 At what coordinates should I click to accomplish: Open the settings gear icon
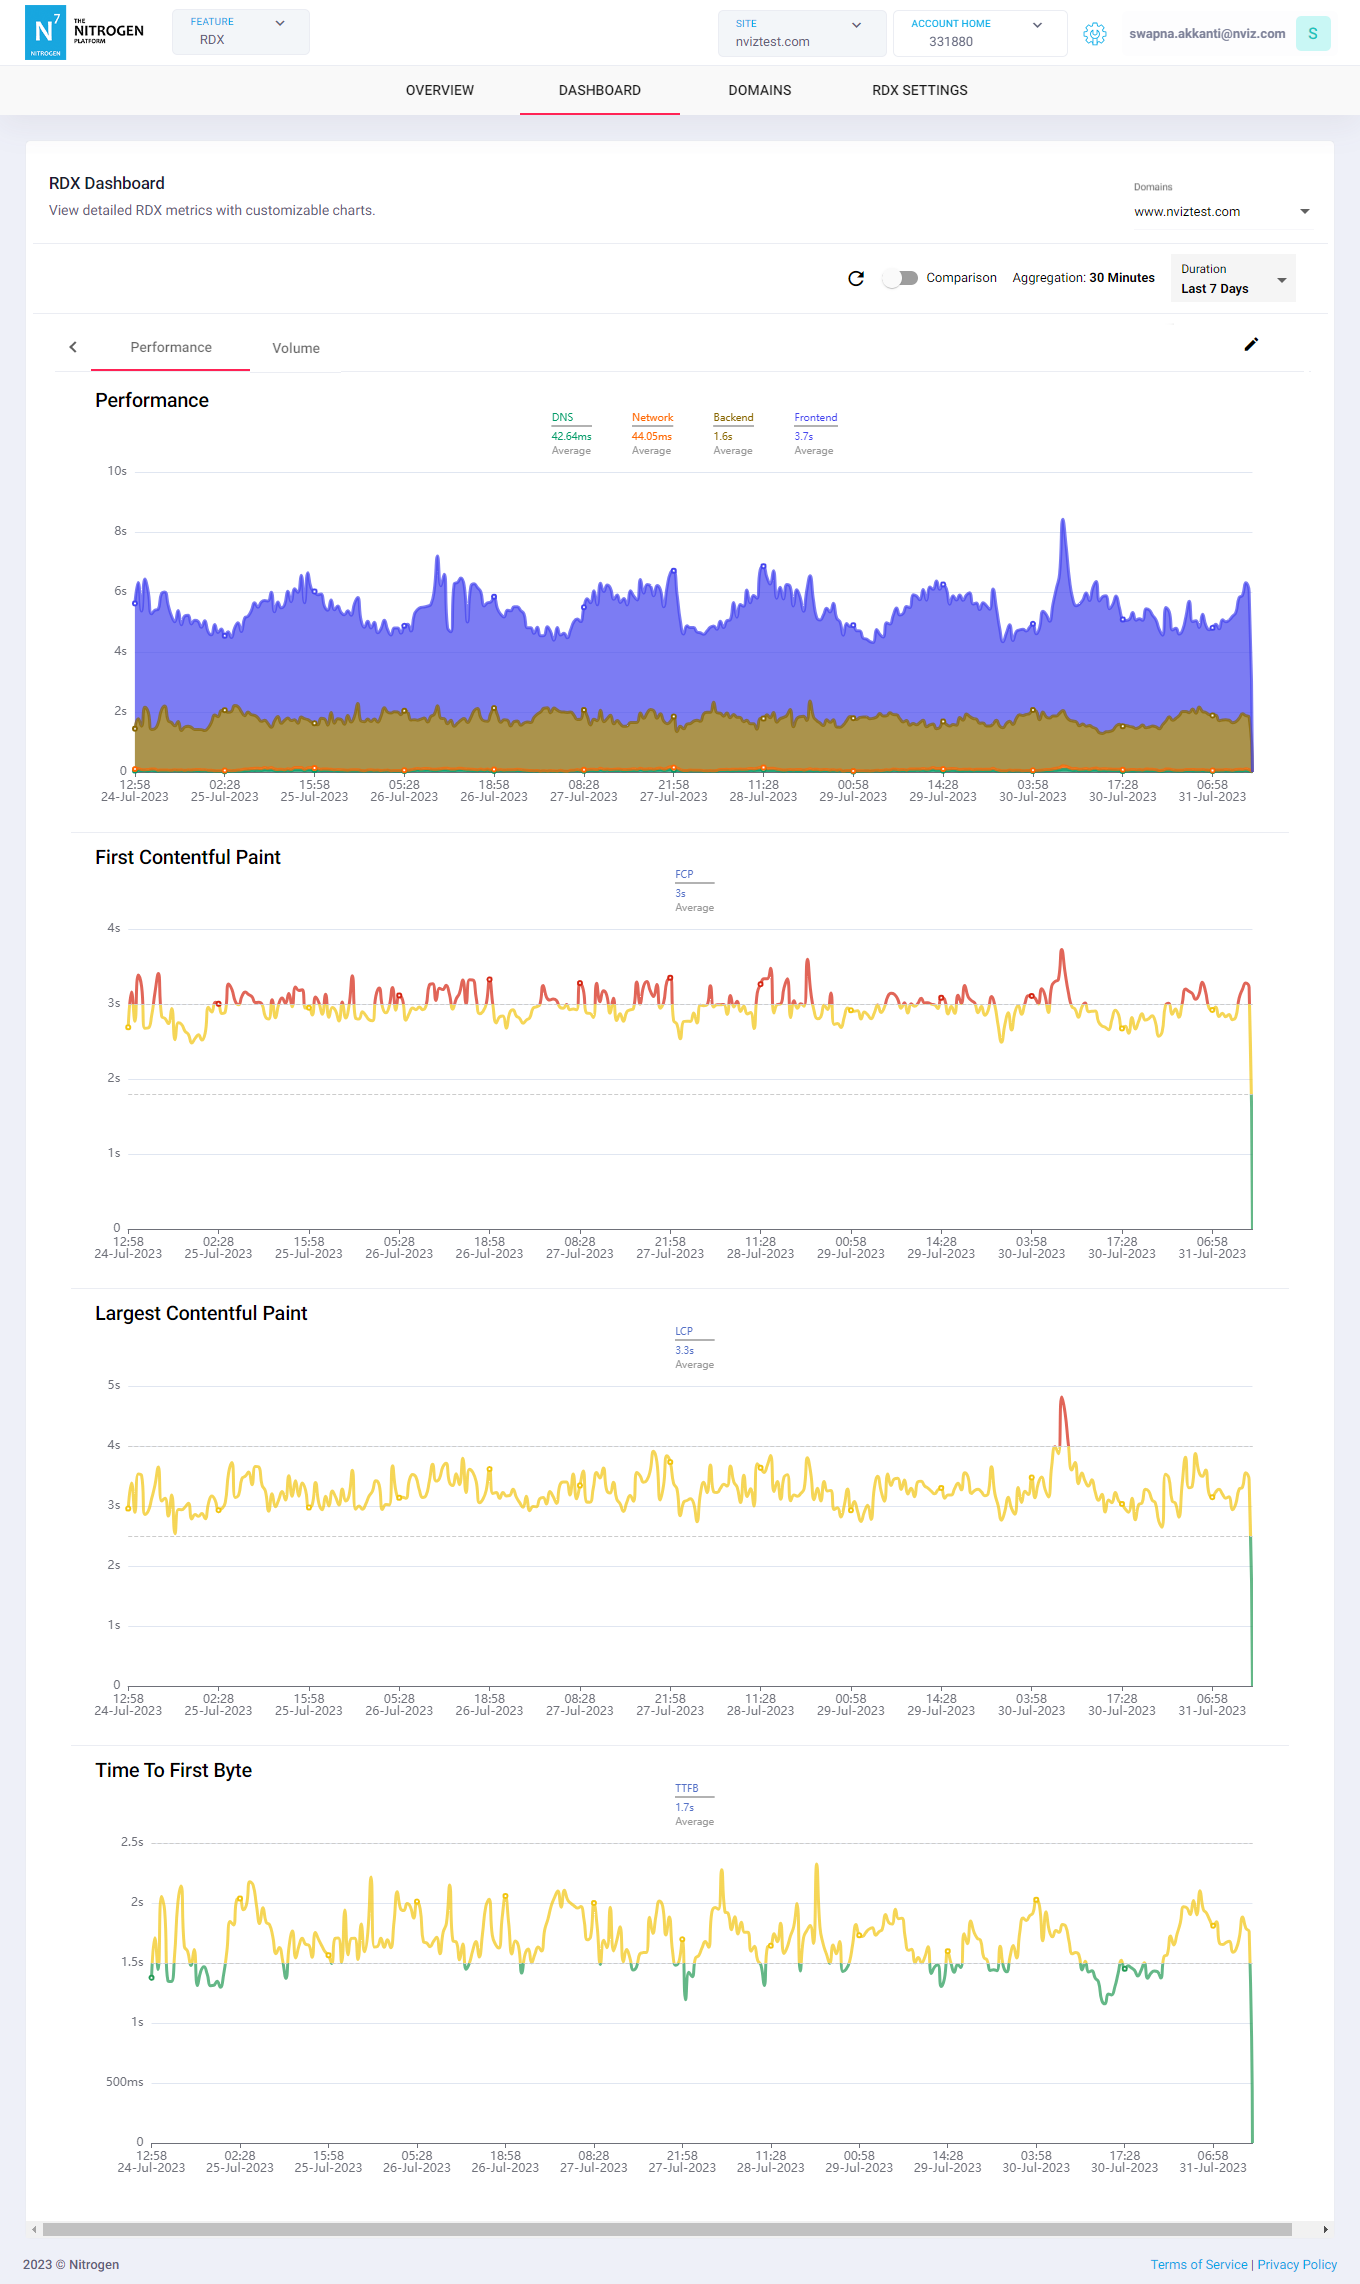(1095, 34)
